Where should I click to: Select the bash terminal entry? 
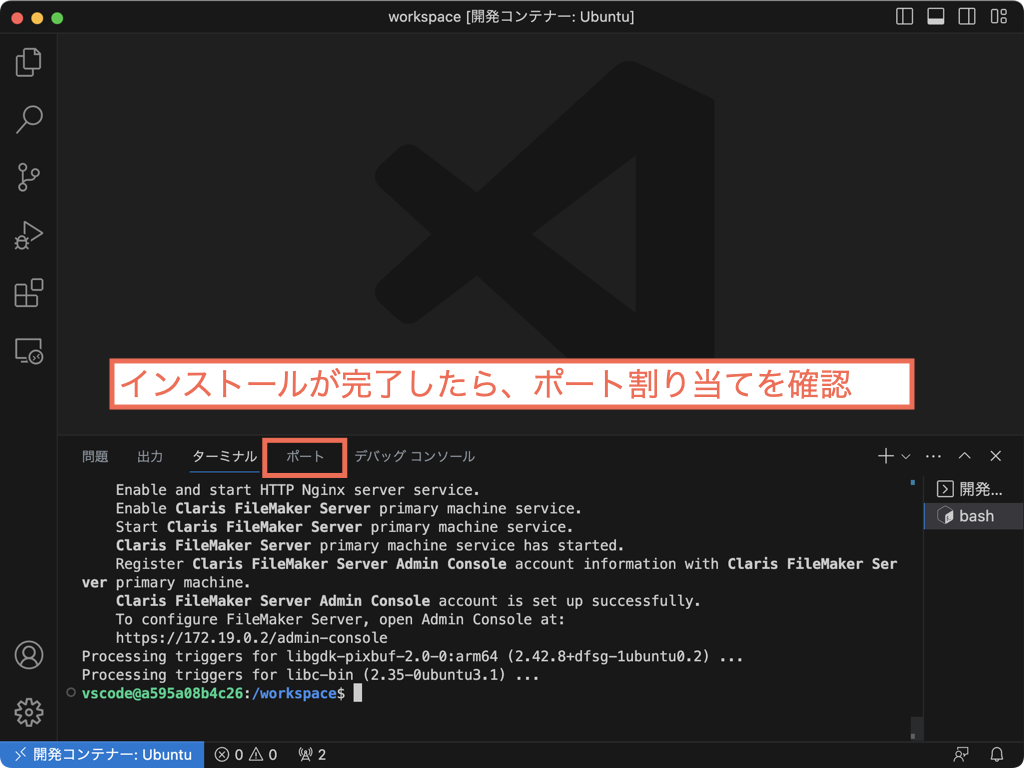pos(973,516)
